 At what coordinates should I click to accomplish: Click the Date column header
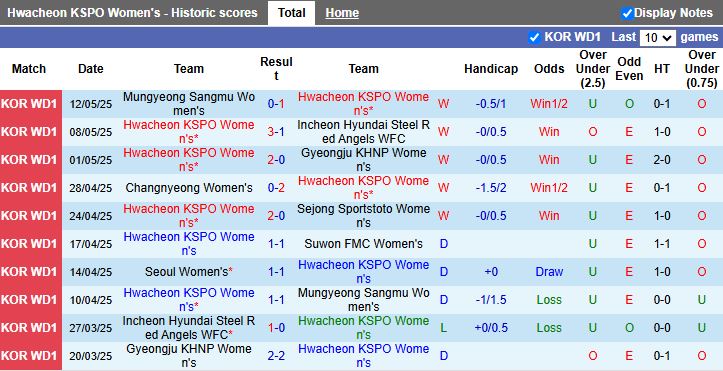coord(91,69)
